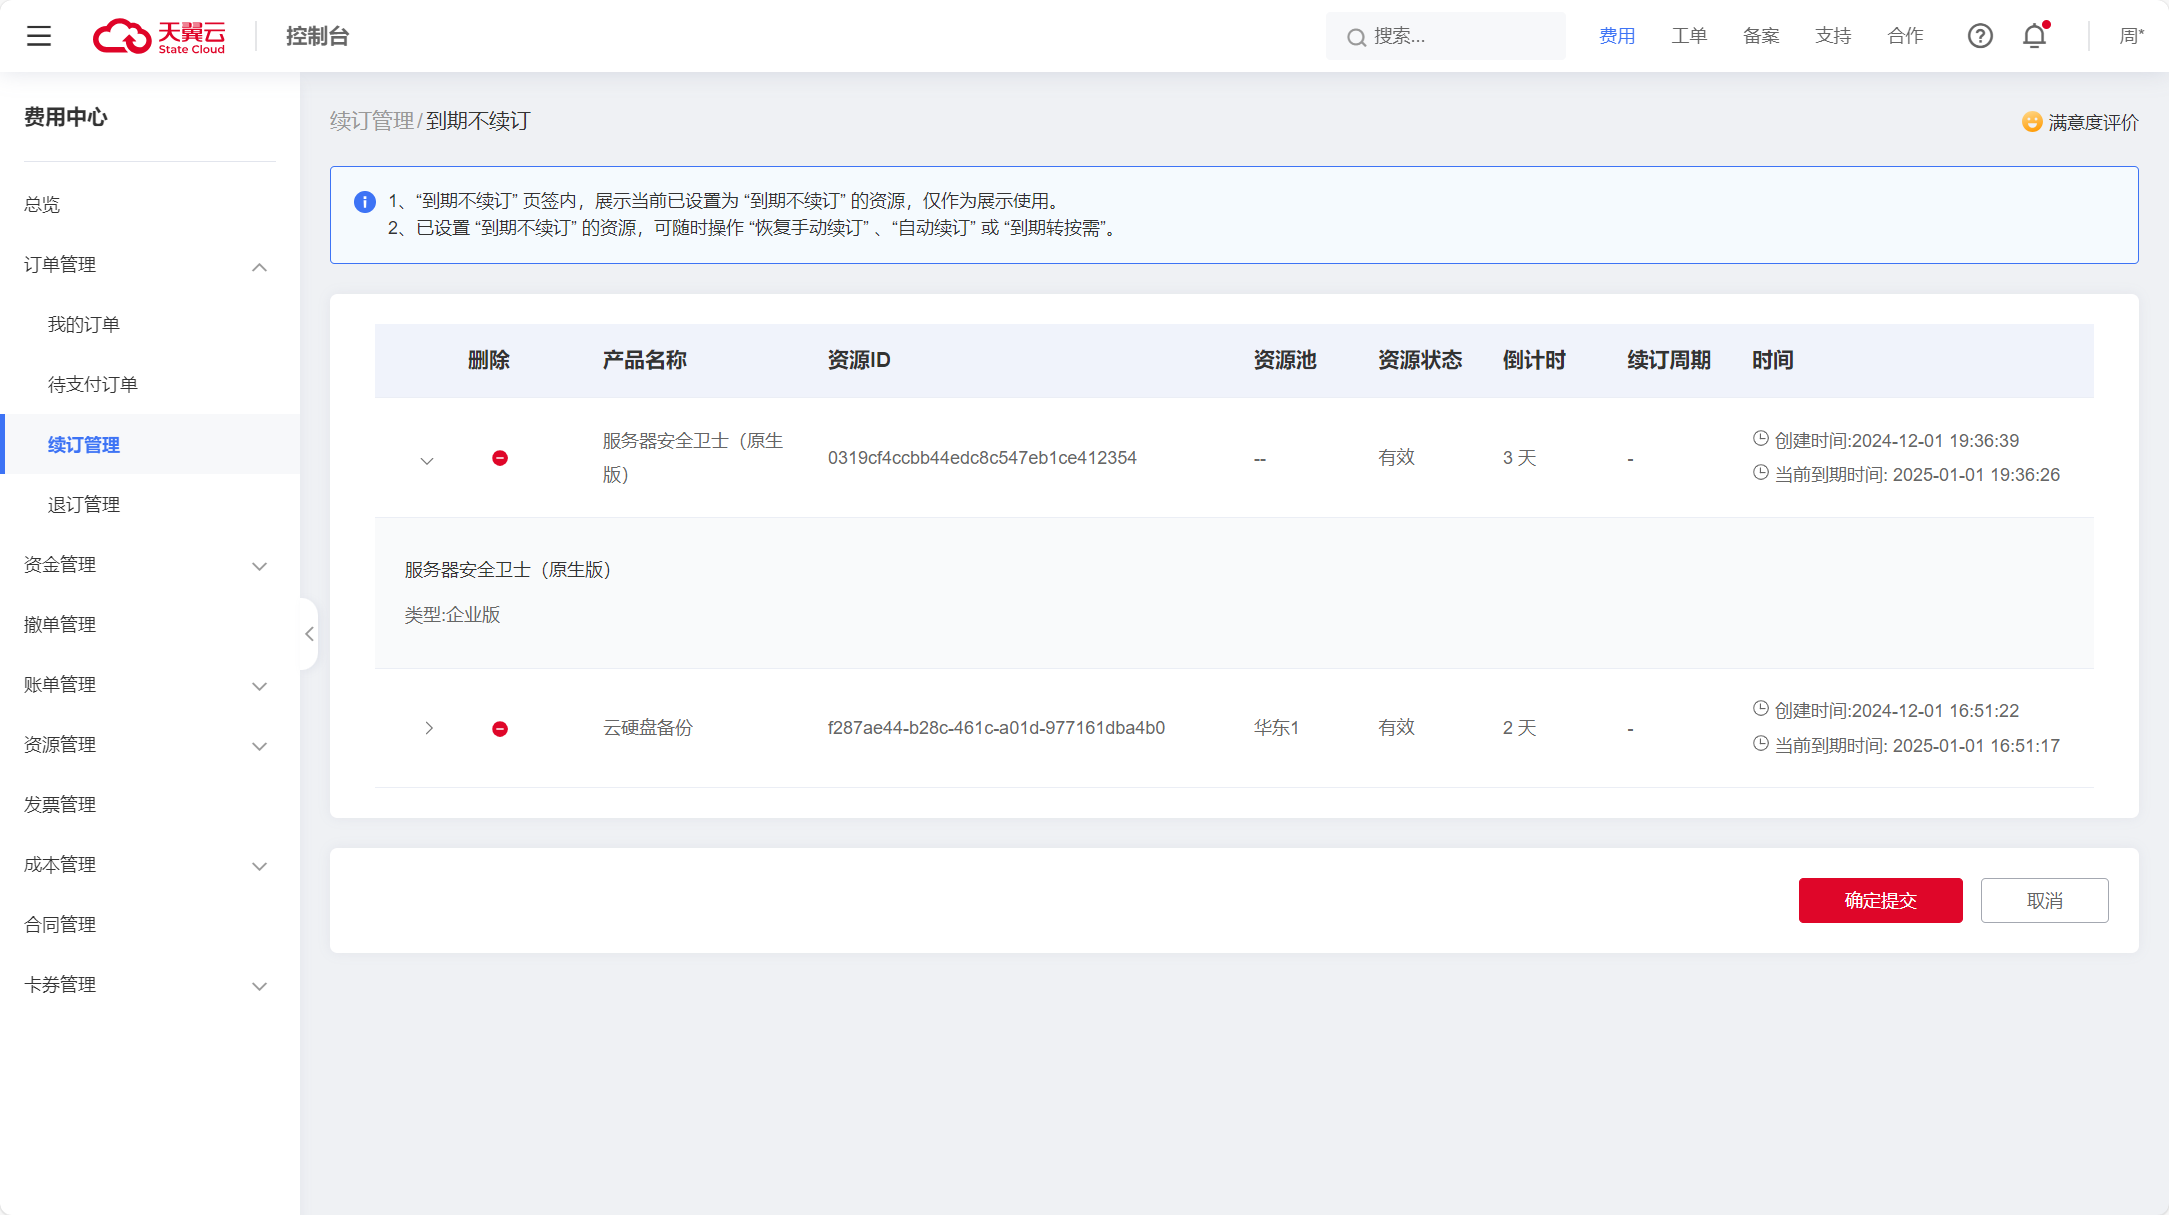This screenshot has width=2169, height=1215.
Task: Click the 费用中心 sidebar title
Action: coord(66,117)
